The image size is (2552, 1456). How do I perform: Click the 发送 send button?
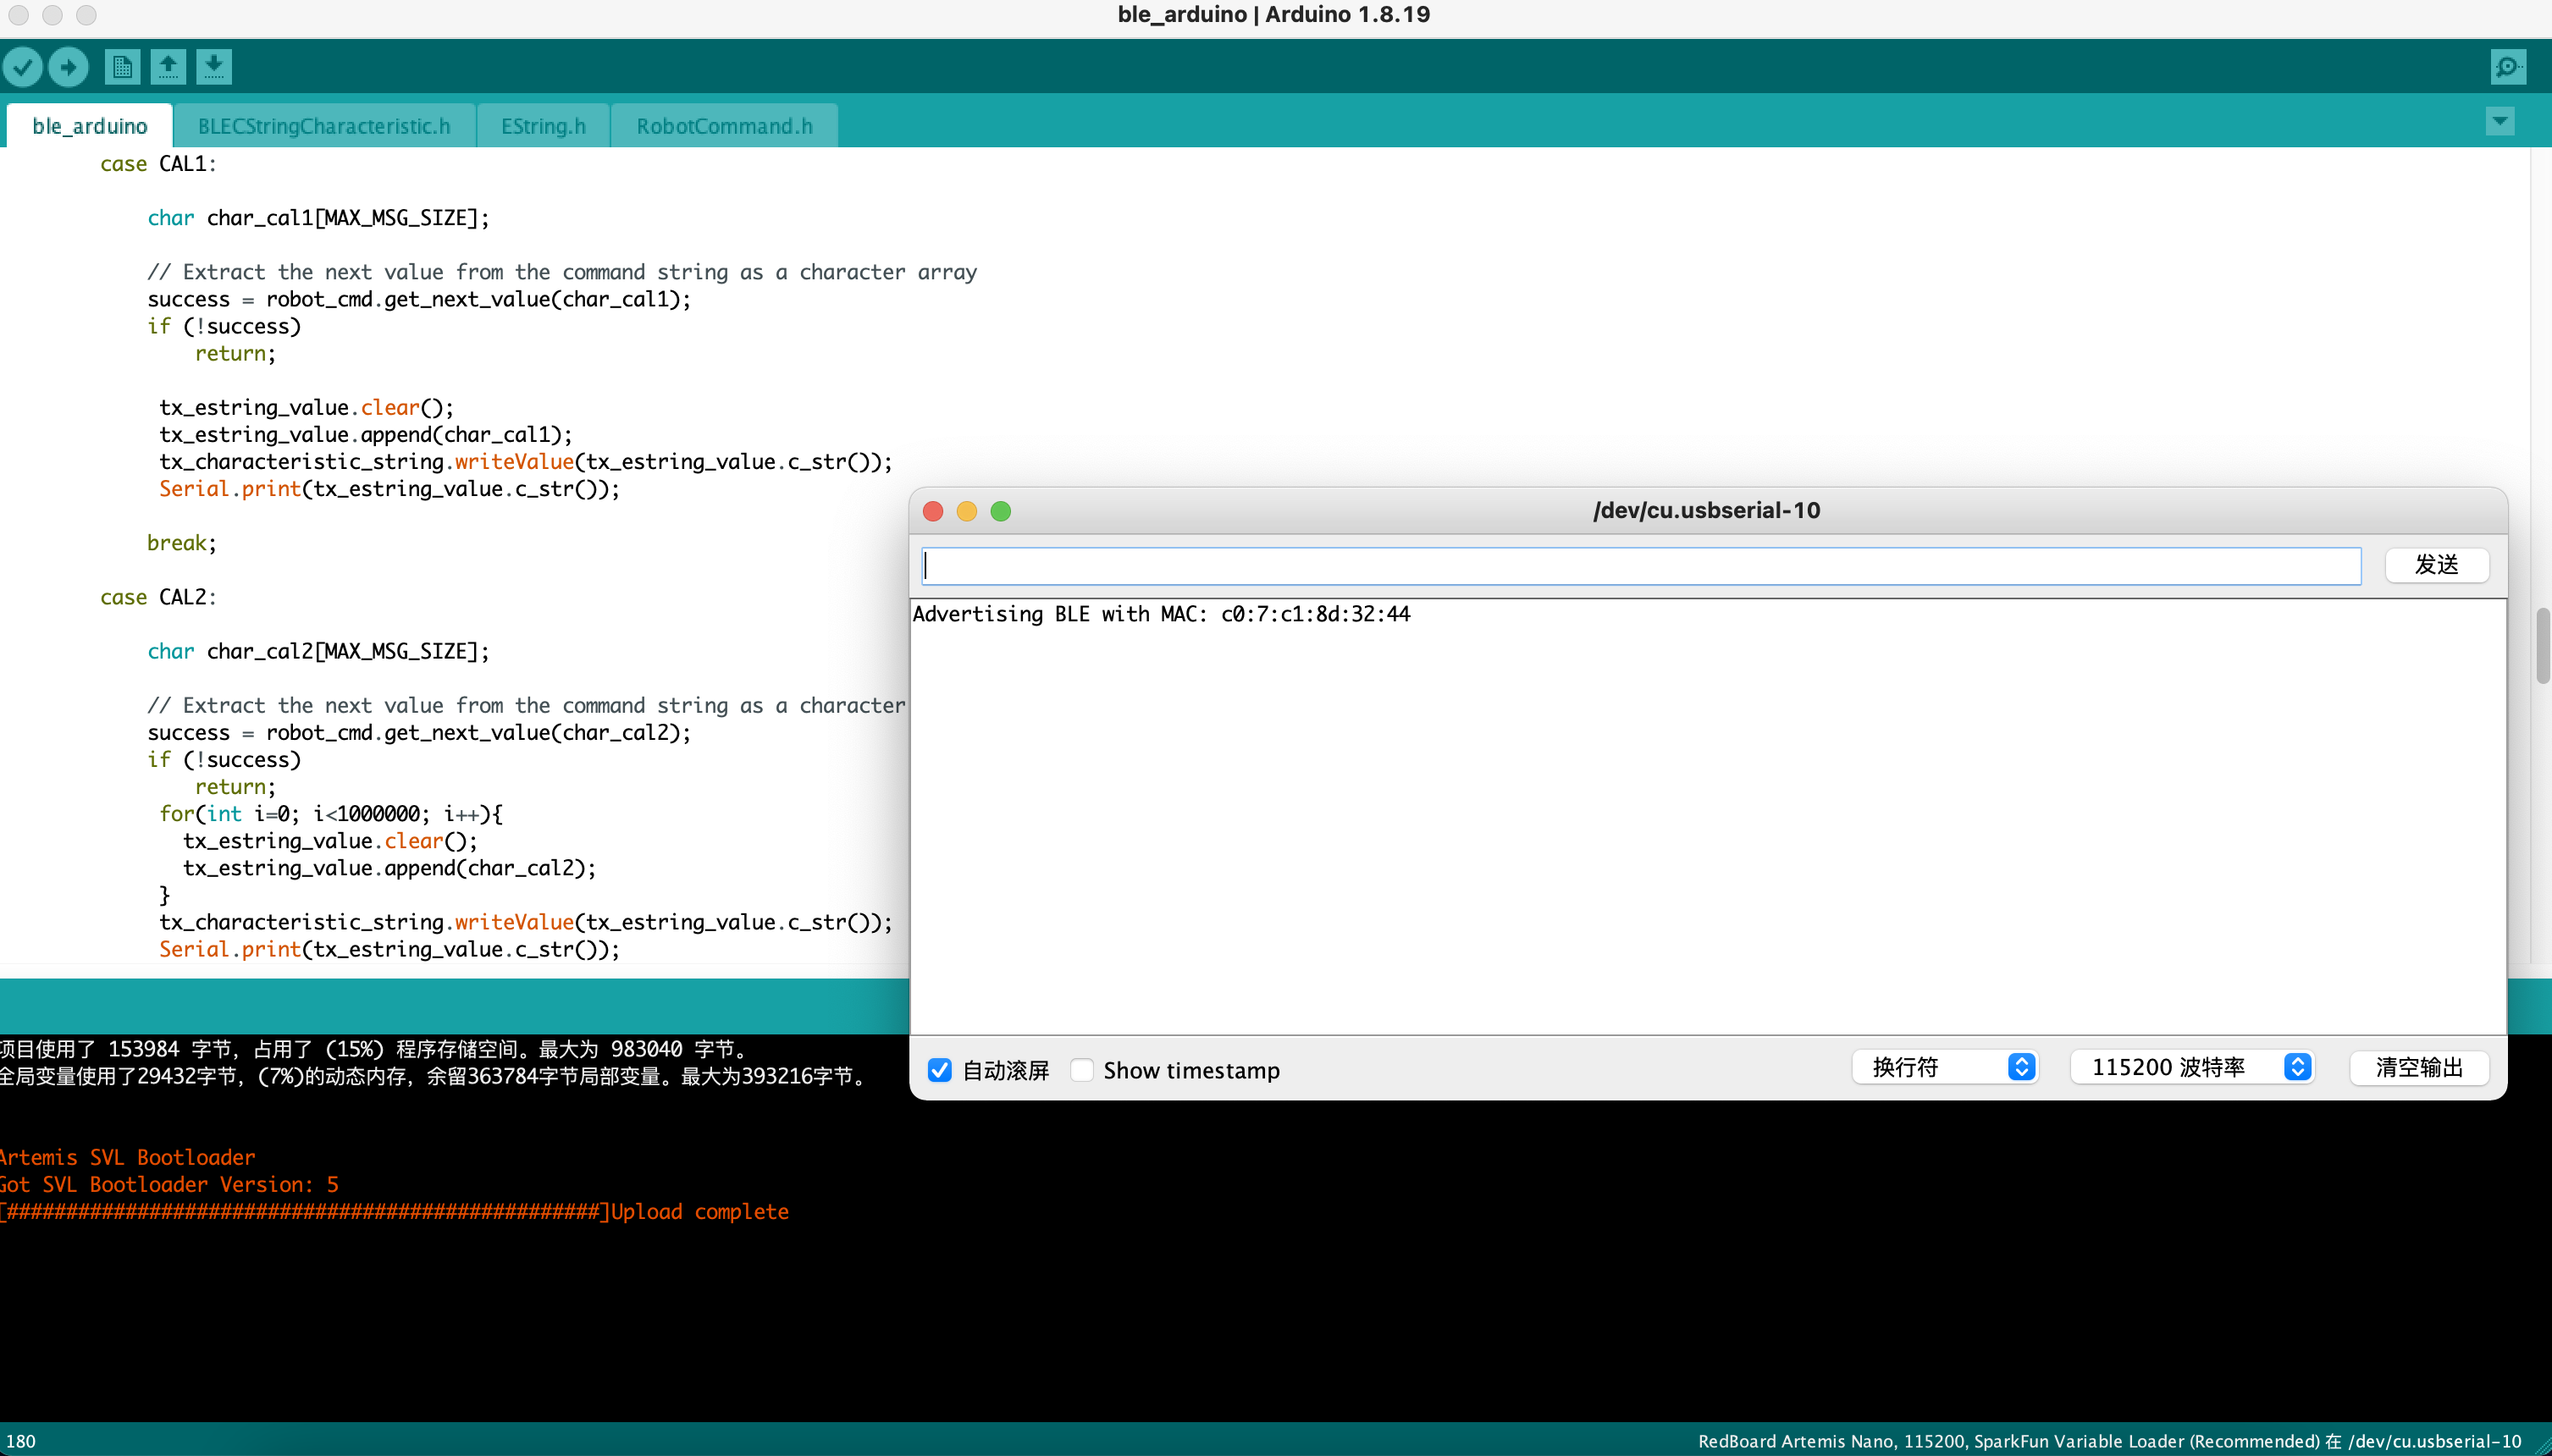point(2437,565)
